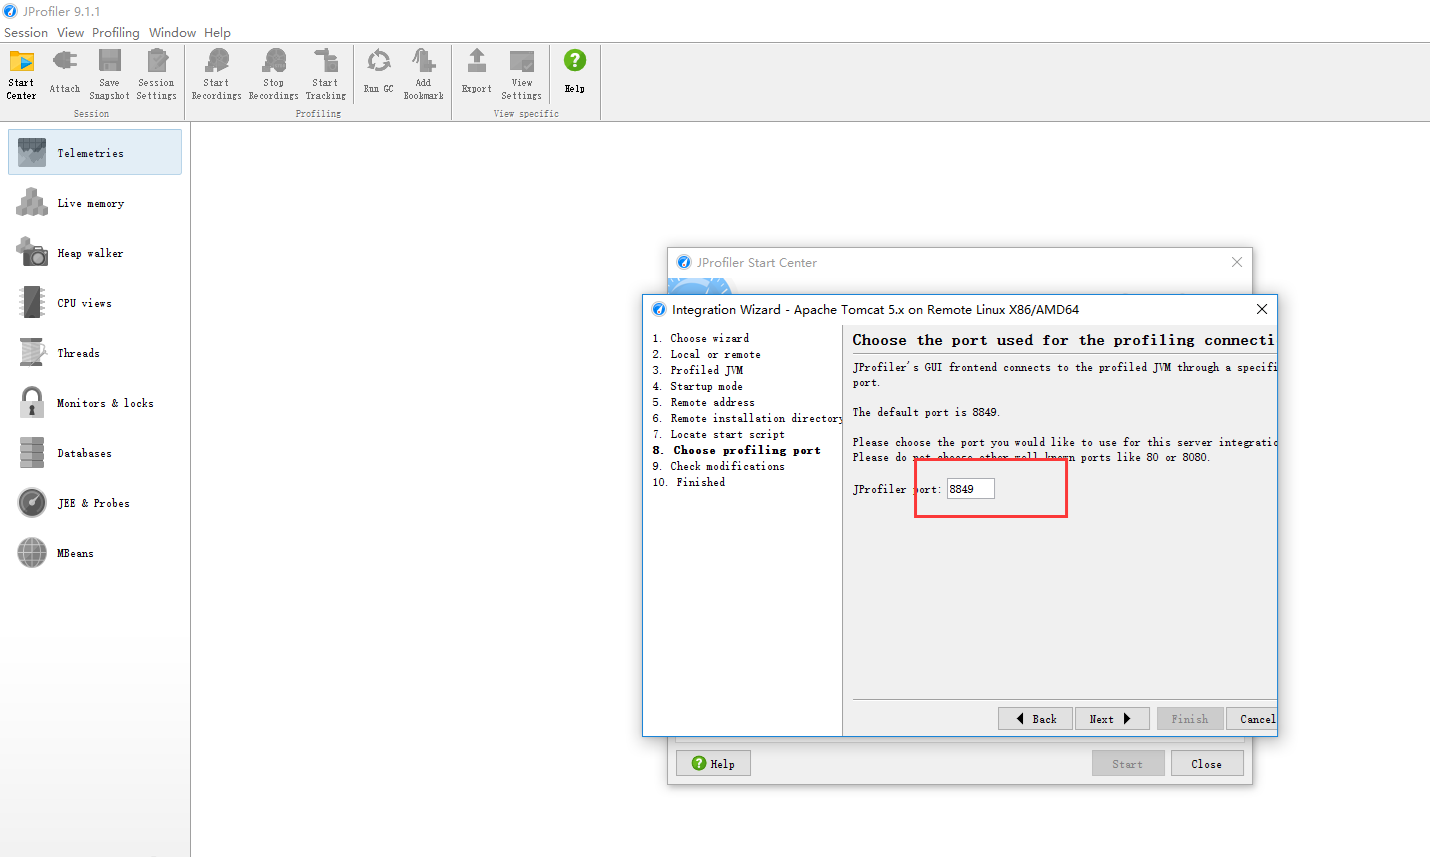Focus the JProfiler port input field
The width and height of the screenshot is (1430, 857).
[x=970, y=489]
